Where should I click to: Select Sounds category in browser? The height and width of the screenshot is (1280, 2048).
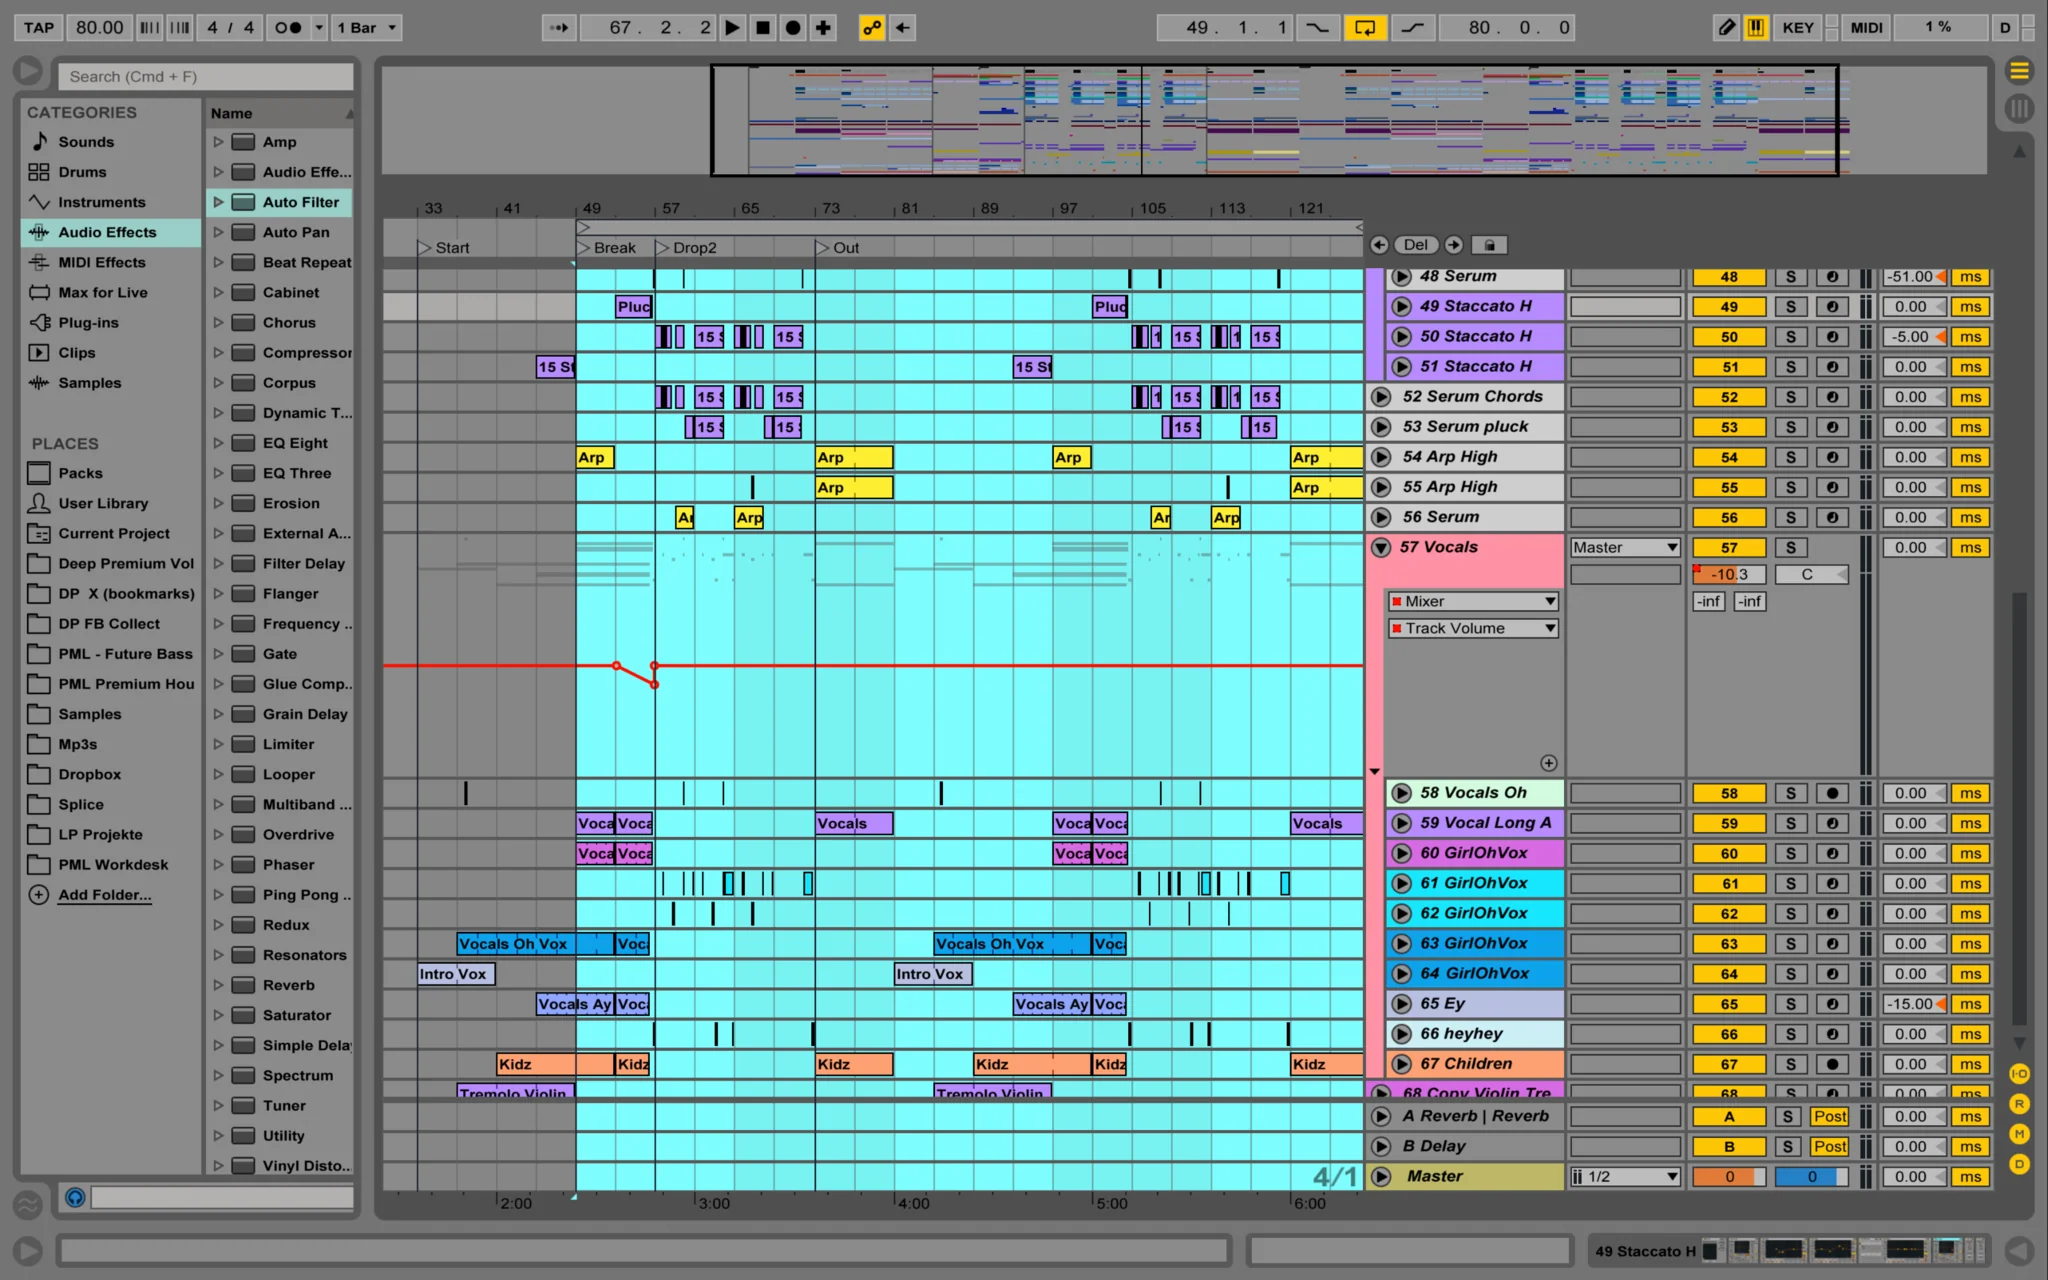86,142
